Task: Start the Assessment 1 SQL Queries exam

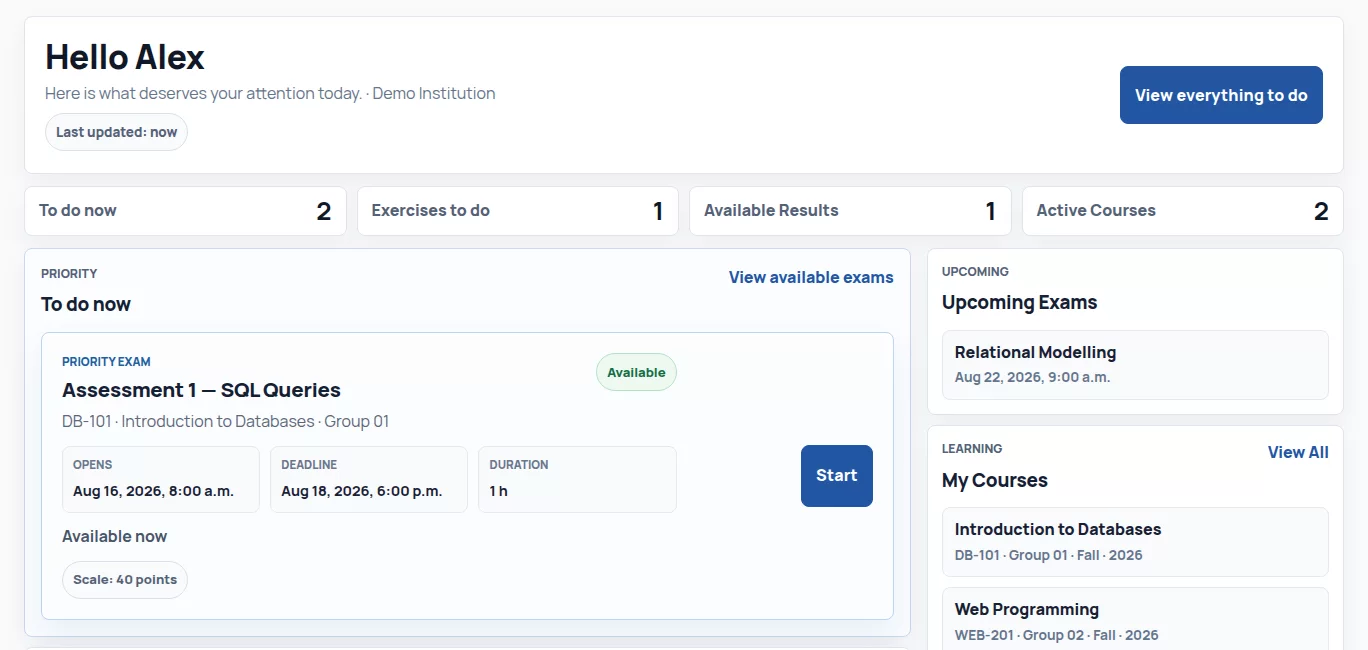Action: [837, 476]
